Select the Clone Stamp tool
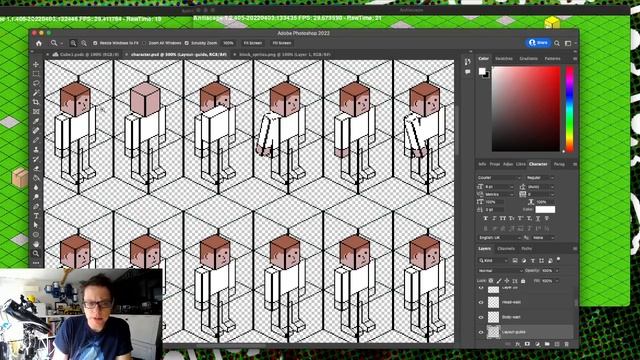 (x=36, y=150)
